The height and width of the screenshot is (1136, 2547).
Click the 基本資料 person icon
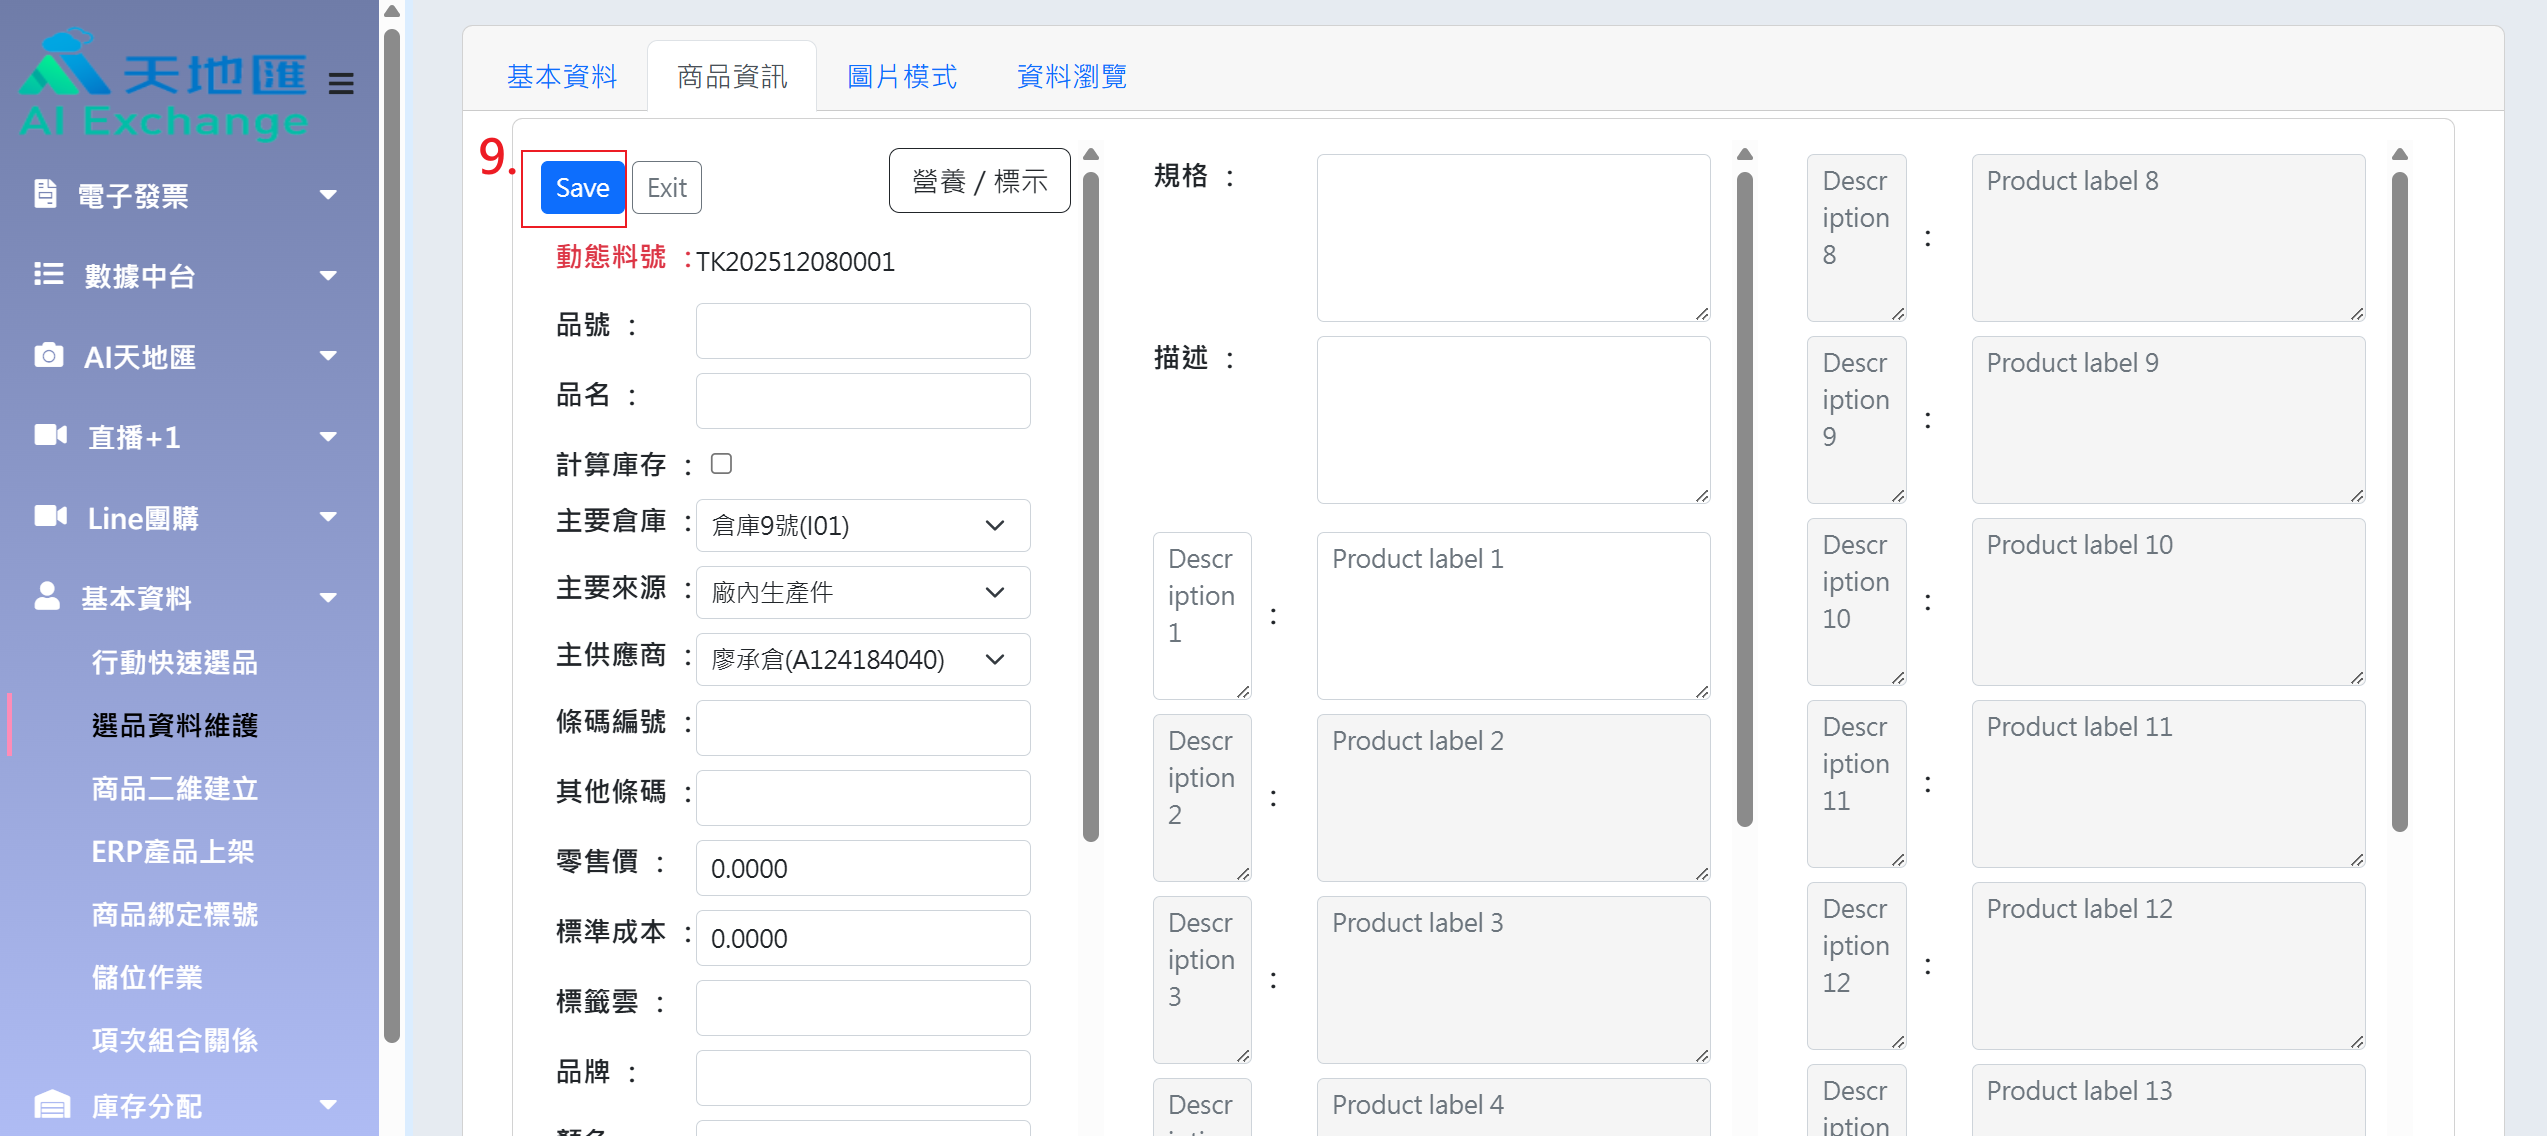tap(47, 596)
